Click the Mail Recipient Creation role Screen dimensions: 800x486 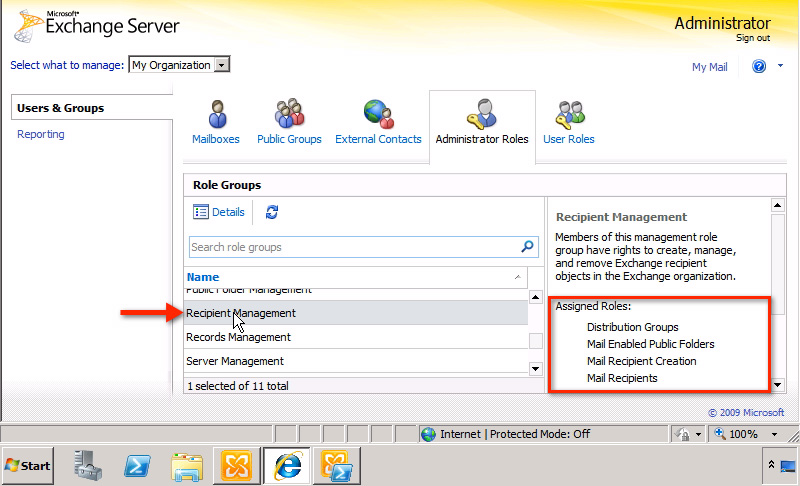641,361
